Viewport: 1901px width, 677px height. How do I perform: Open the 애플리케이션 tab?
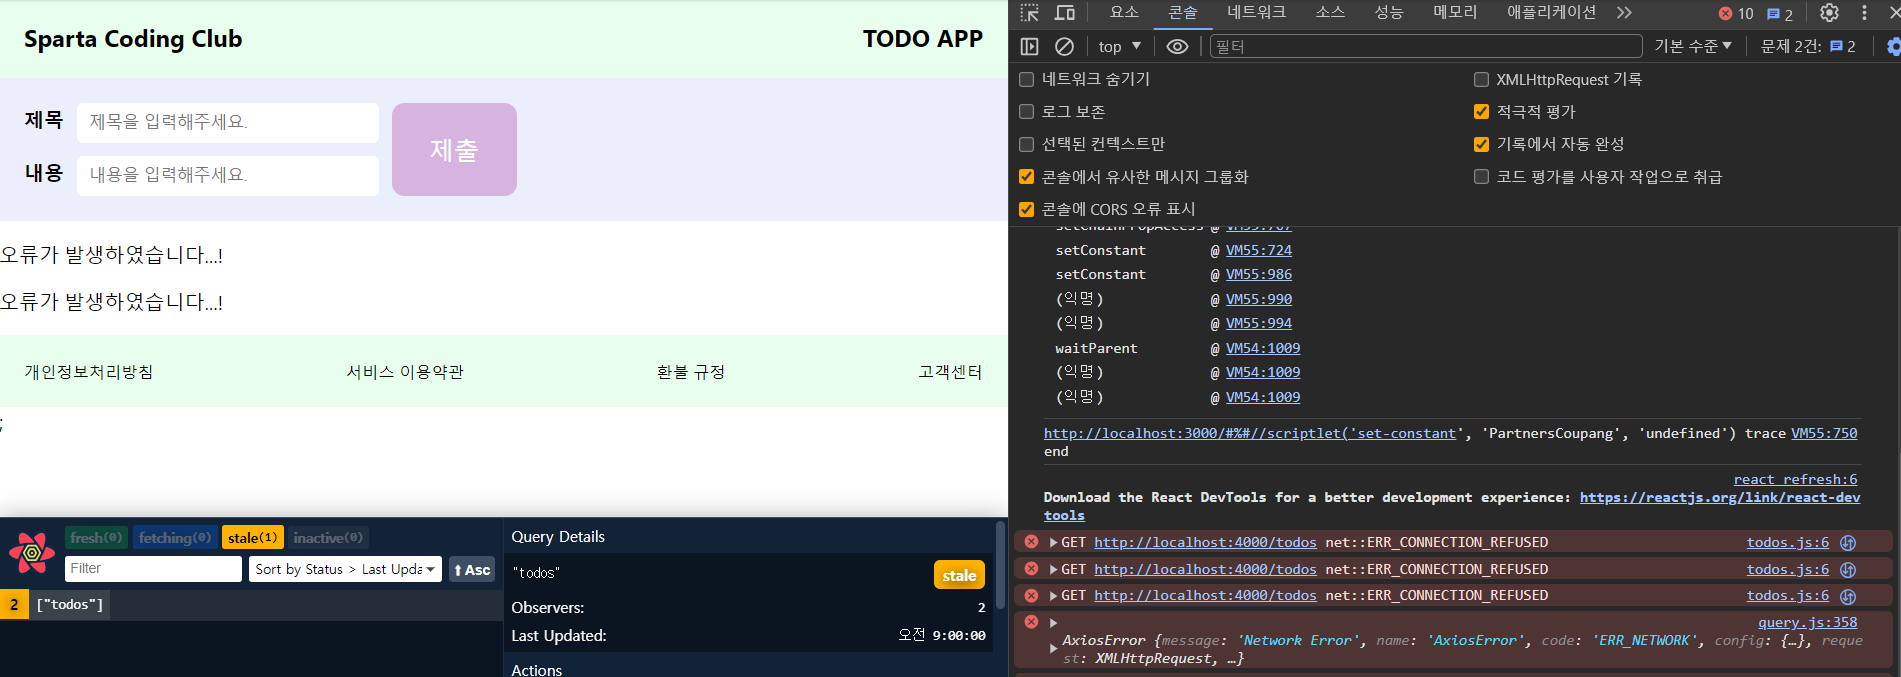1551,12
